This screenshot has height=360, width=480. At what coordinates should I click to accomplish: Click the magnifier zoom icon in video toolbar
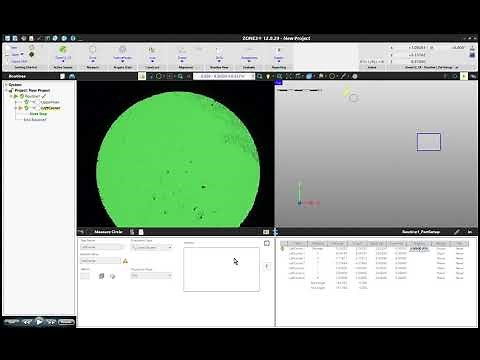click(x=180, y=76)
